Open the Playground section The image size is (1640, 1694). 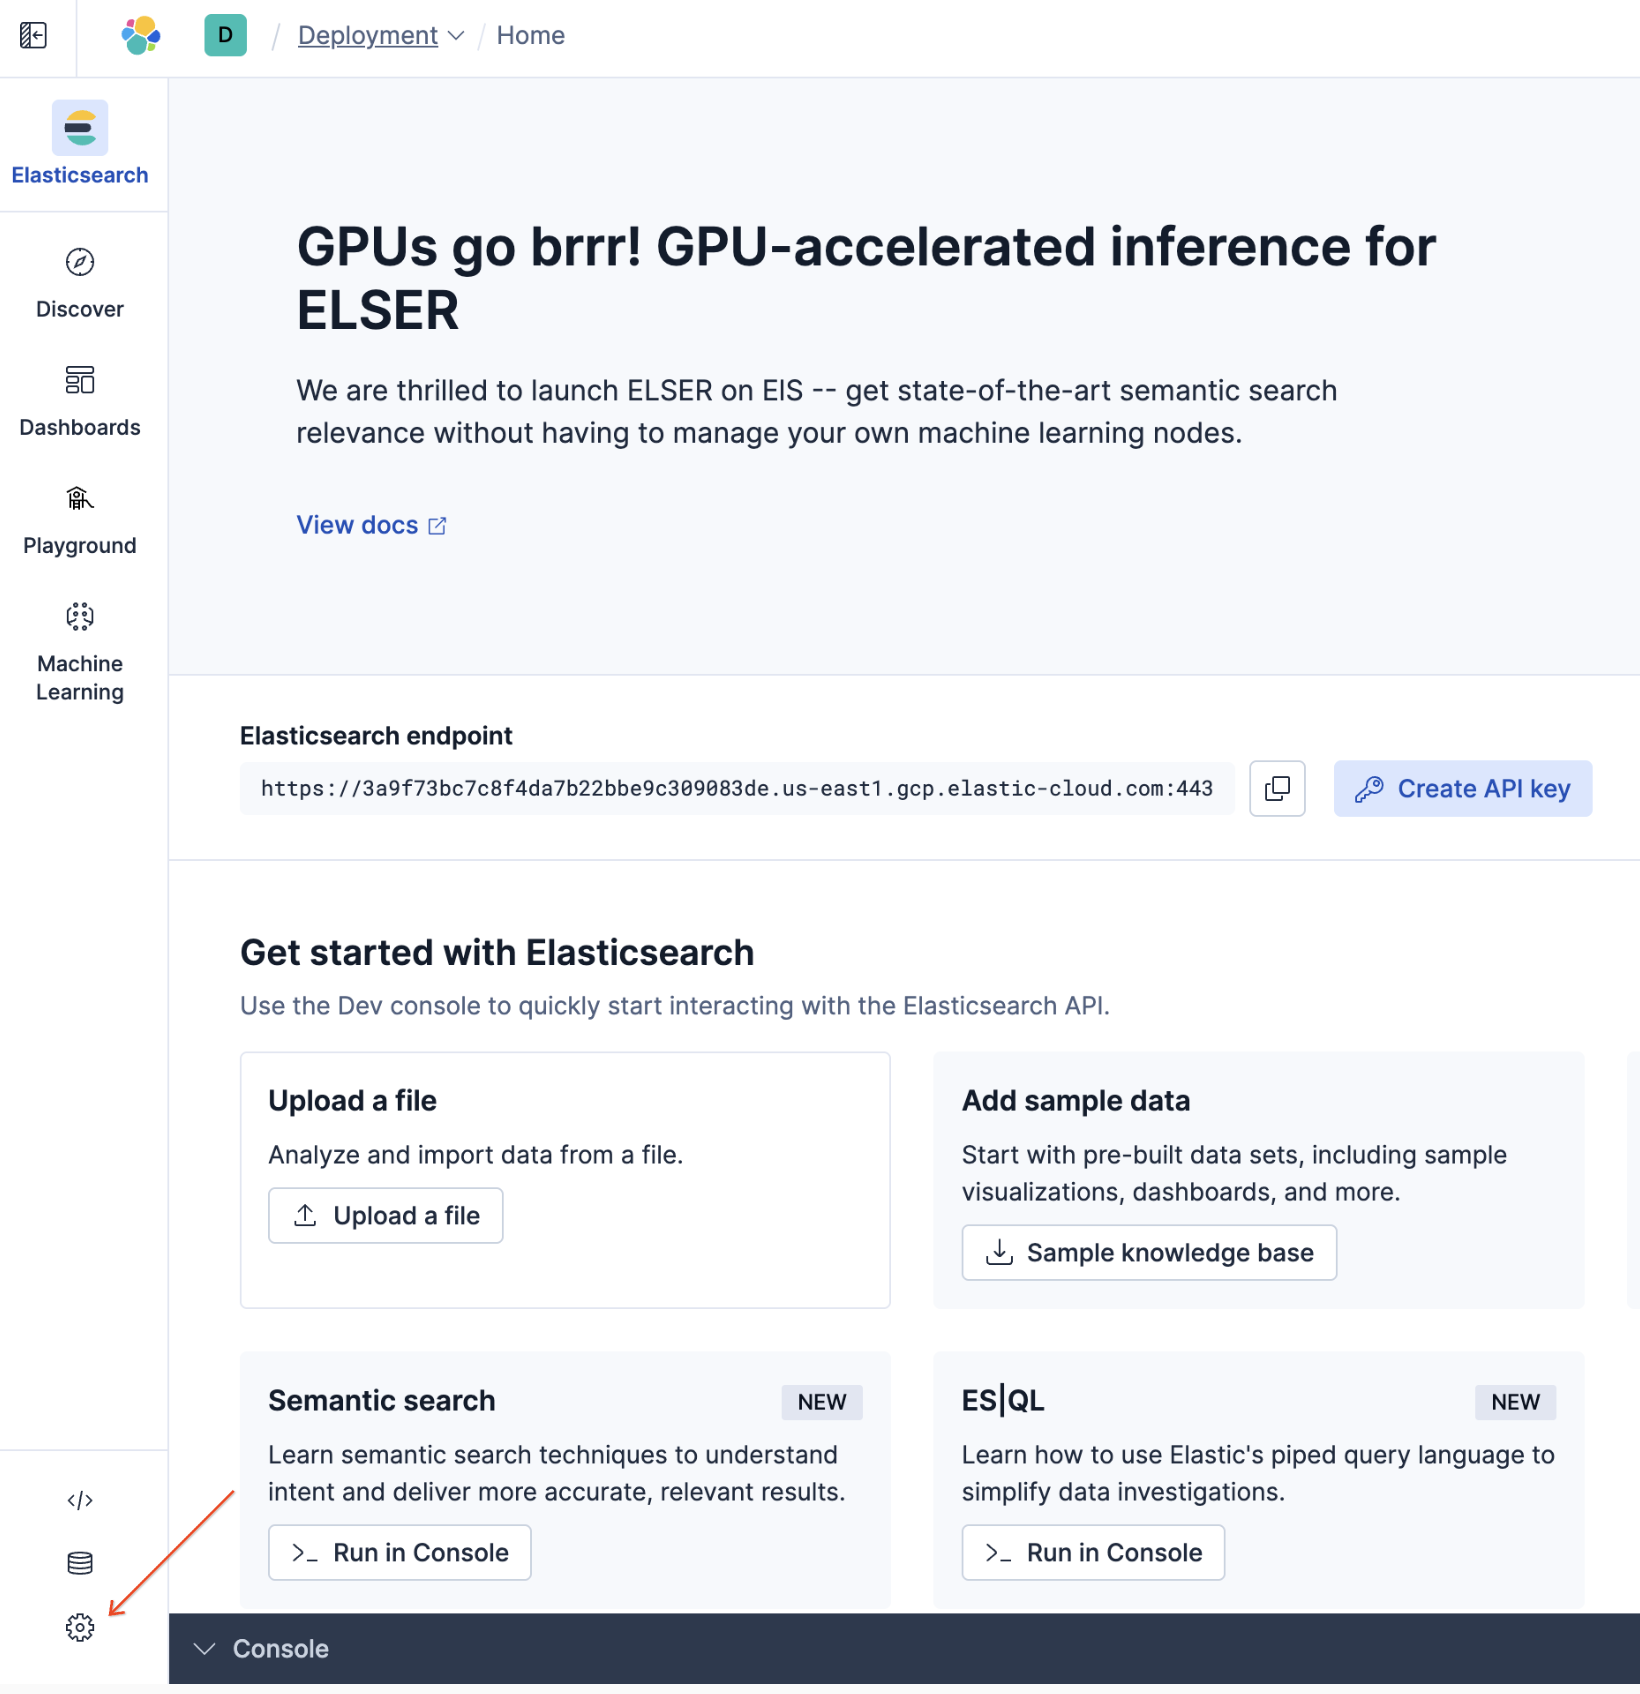79,498
